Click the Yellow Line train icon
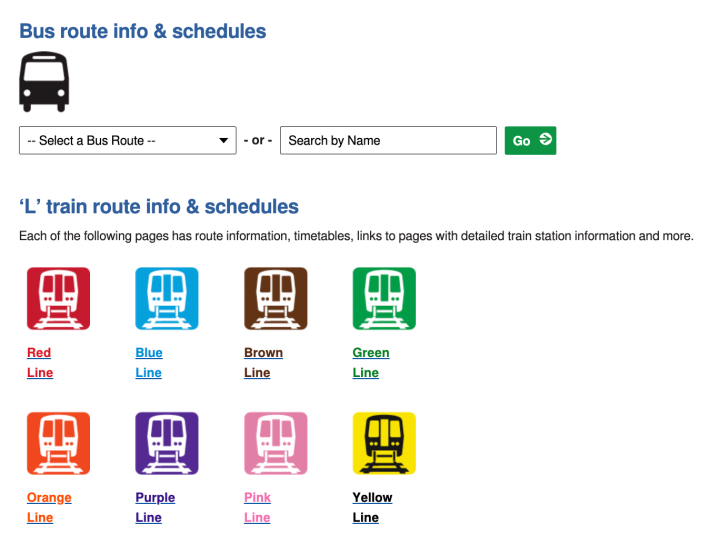Image resolution: width=709 pixels, height=545 pixels. [384, 443]
